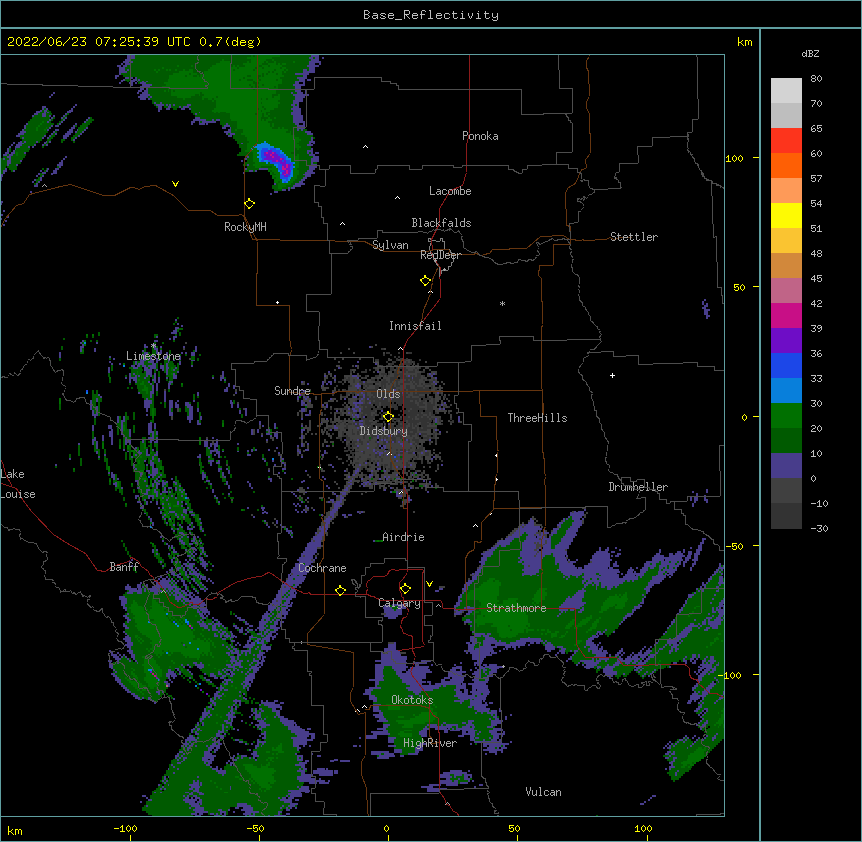Select the yellow swatch between 54 and 51 dBZ
This screenshot has height=842, width=862.
click(x=786, y=215)
